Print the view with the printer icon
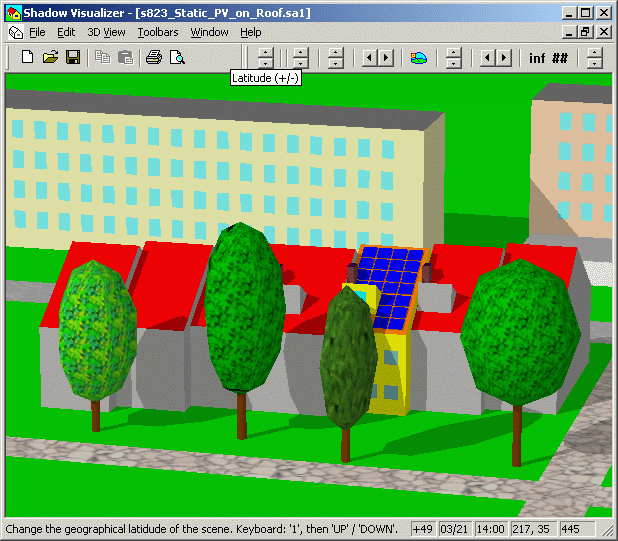The image size is (618, 541). [154, 58]
